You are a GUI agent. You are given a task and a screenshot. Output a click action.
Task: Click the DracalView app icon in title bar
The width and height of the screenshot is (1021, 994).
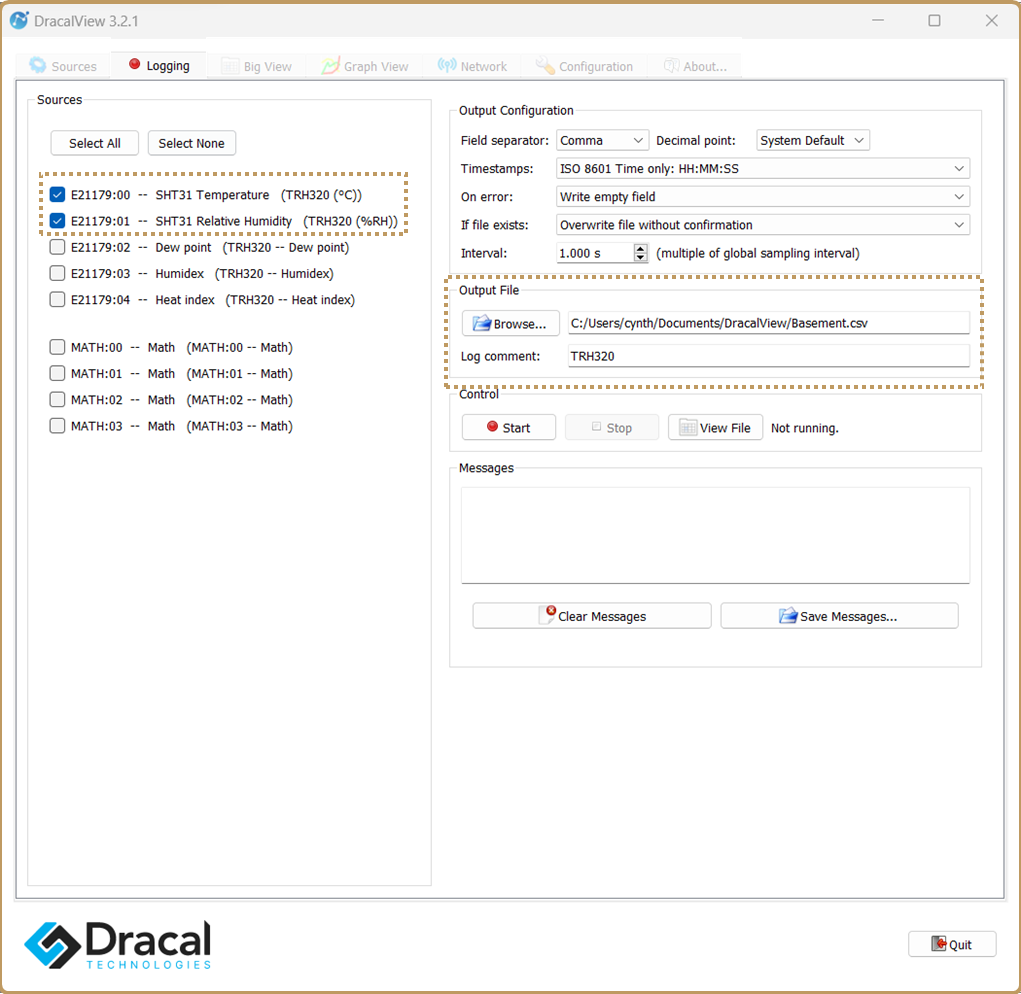(x=19, y=21)
